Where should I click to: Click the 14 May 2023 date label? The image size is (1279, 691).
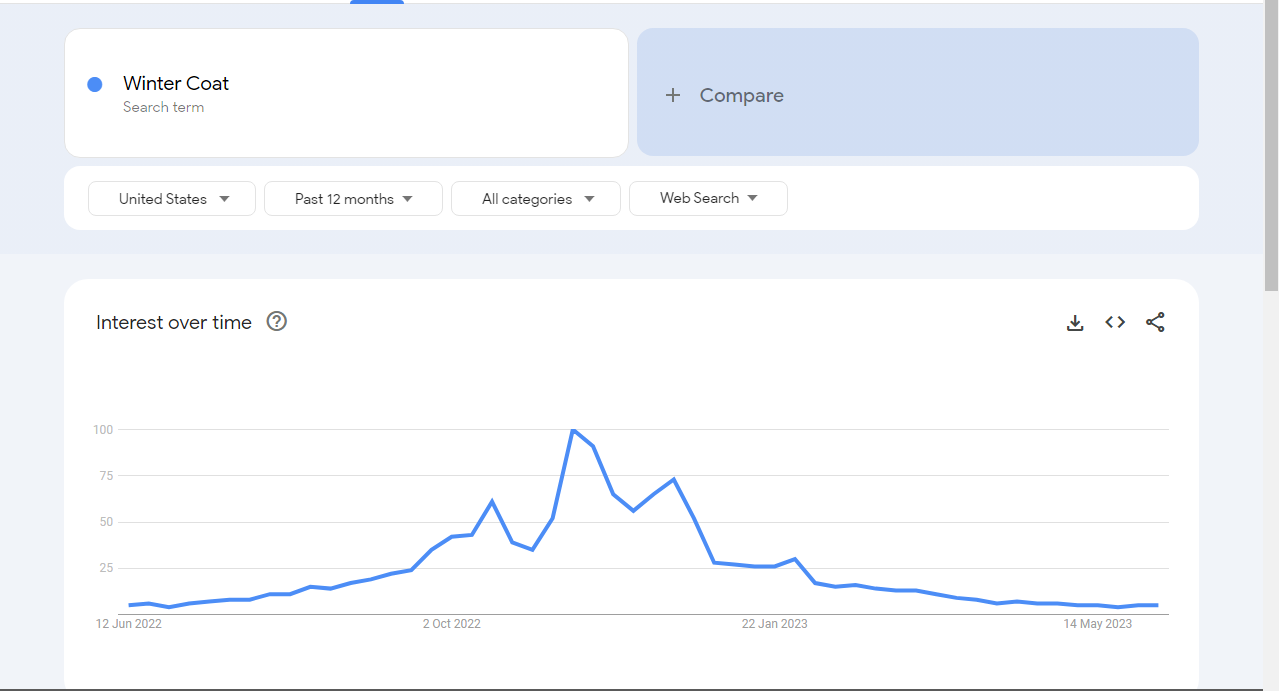pos(1097,624)
